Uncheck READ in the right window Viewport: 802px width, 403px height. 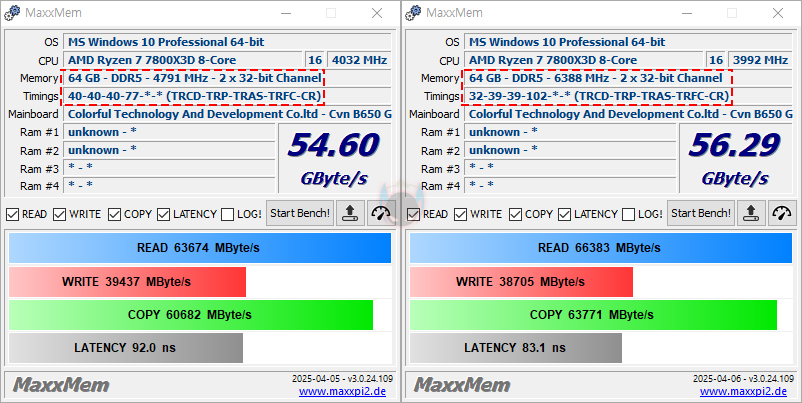(413, 214)
